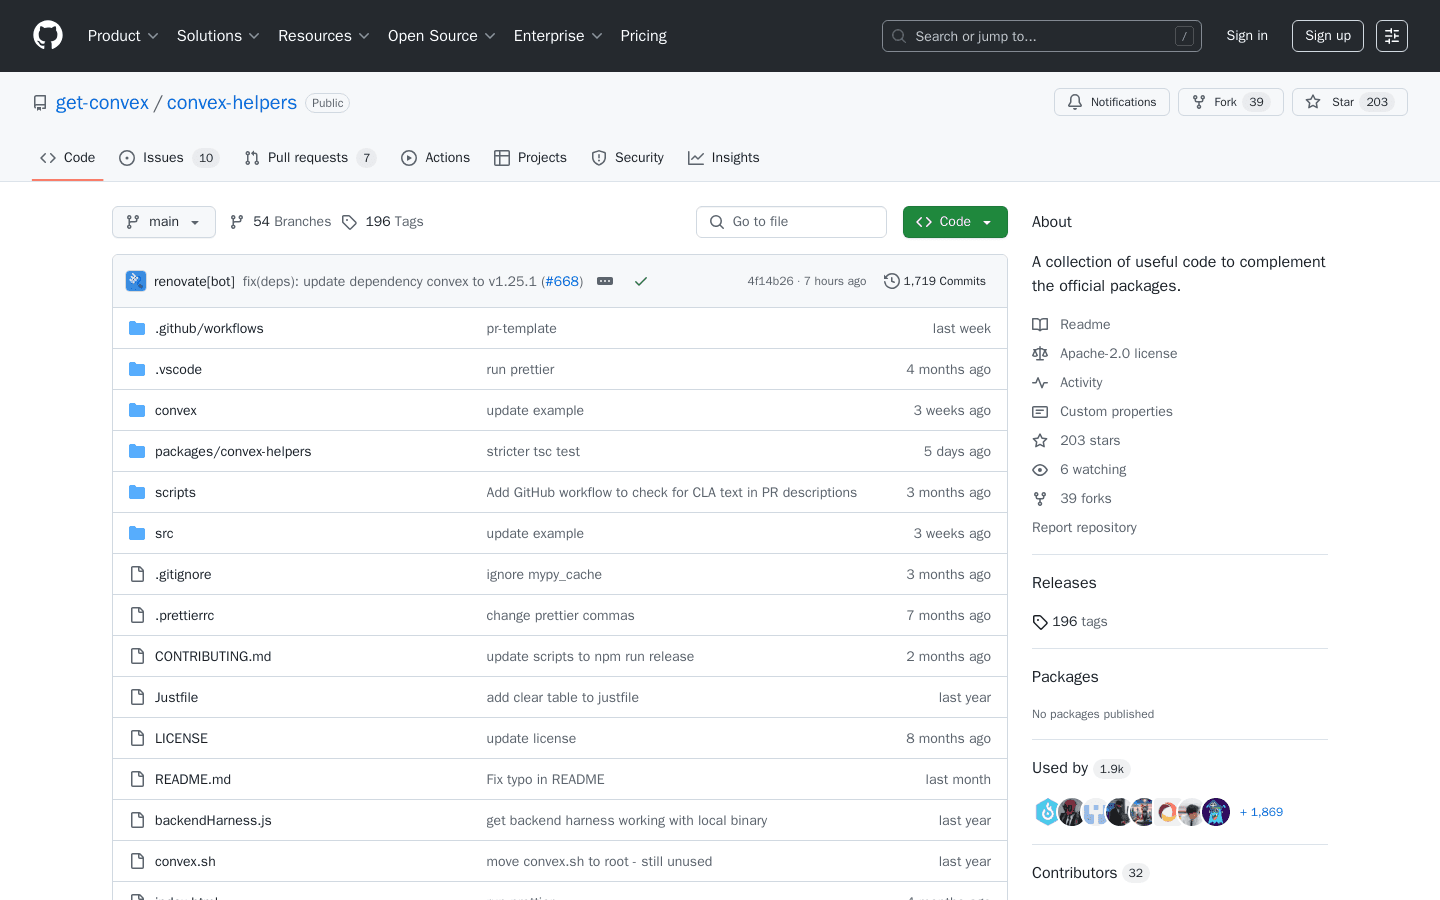Open the Justfile
Image resolution: width=1440 pixels, height=900 pixels.
point(176,698)
